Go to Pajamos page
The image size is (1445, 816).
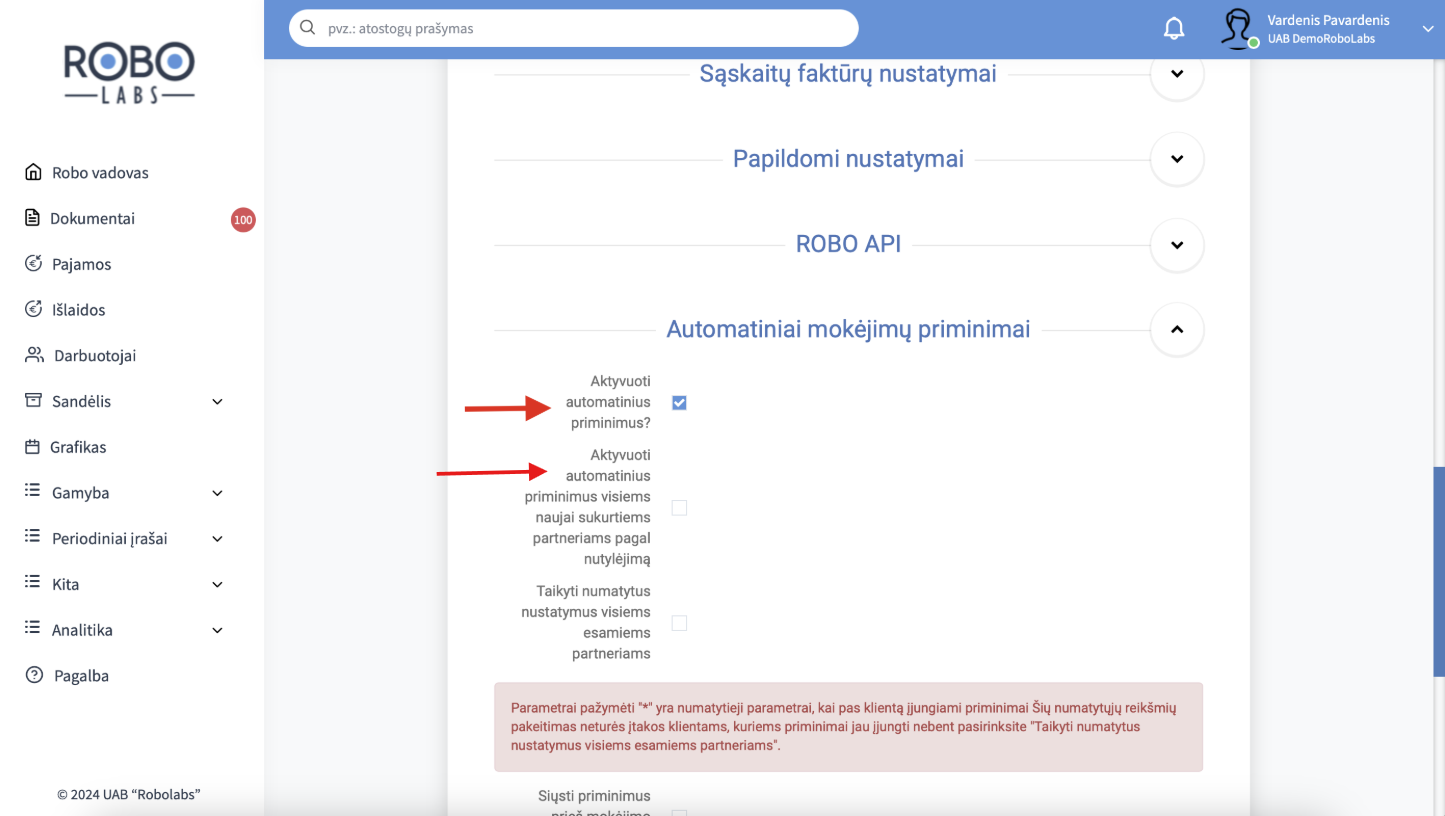(81, 264)
